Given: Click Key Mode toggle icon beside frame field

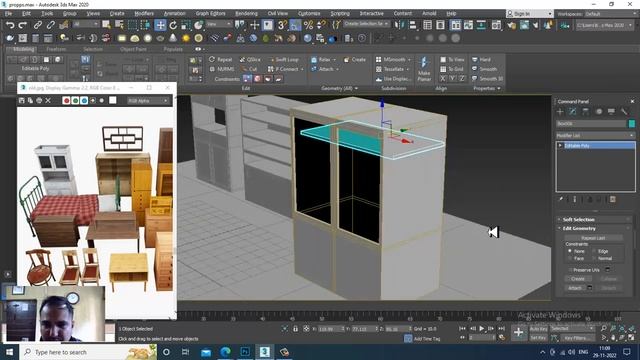Looking at the screenshot, I should [x=462, y=338].
